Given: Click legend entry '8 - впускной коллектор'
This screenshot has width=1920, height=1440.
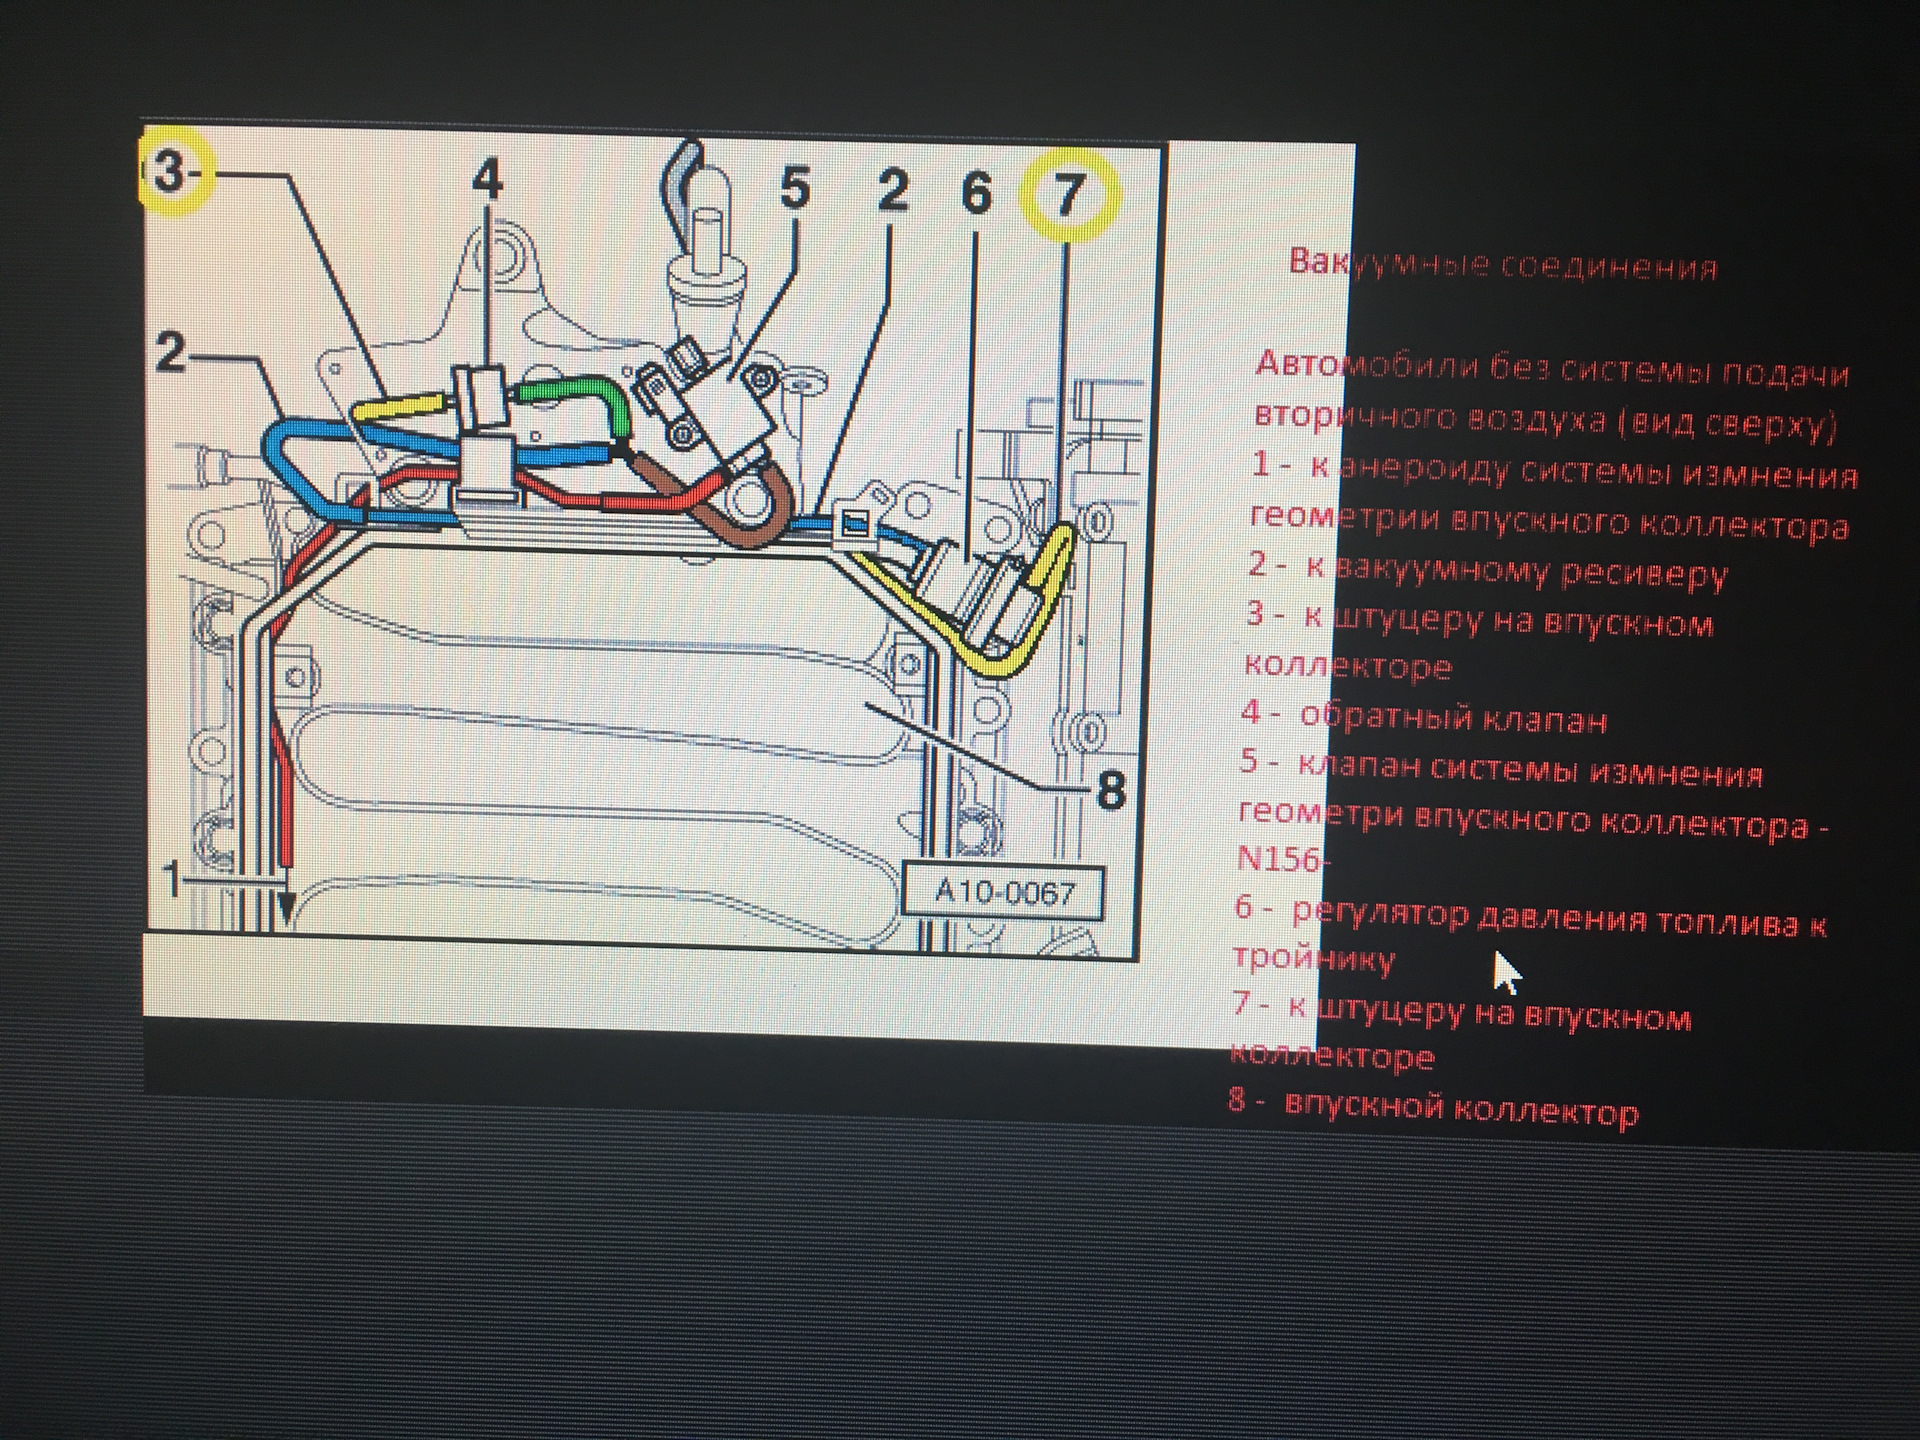Looking at the screenshot, I should (1433, 1106).
